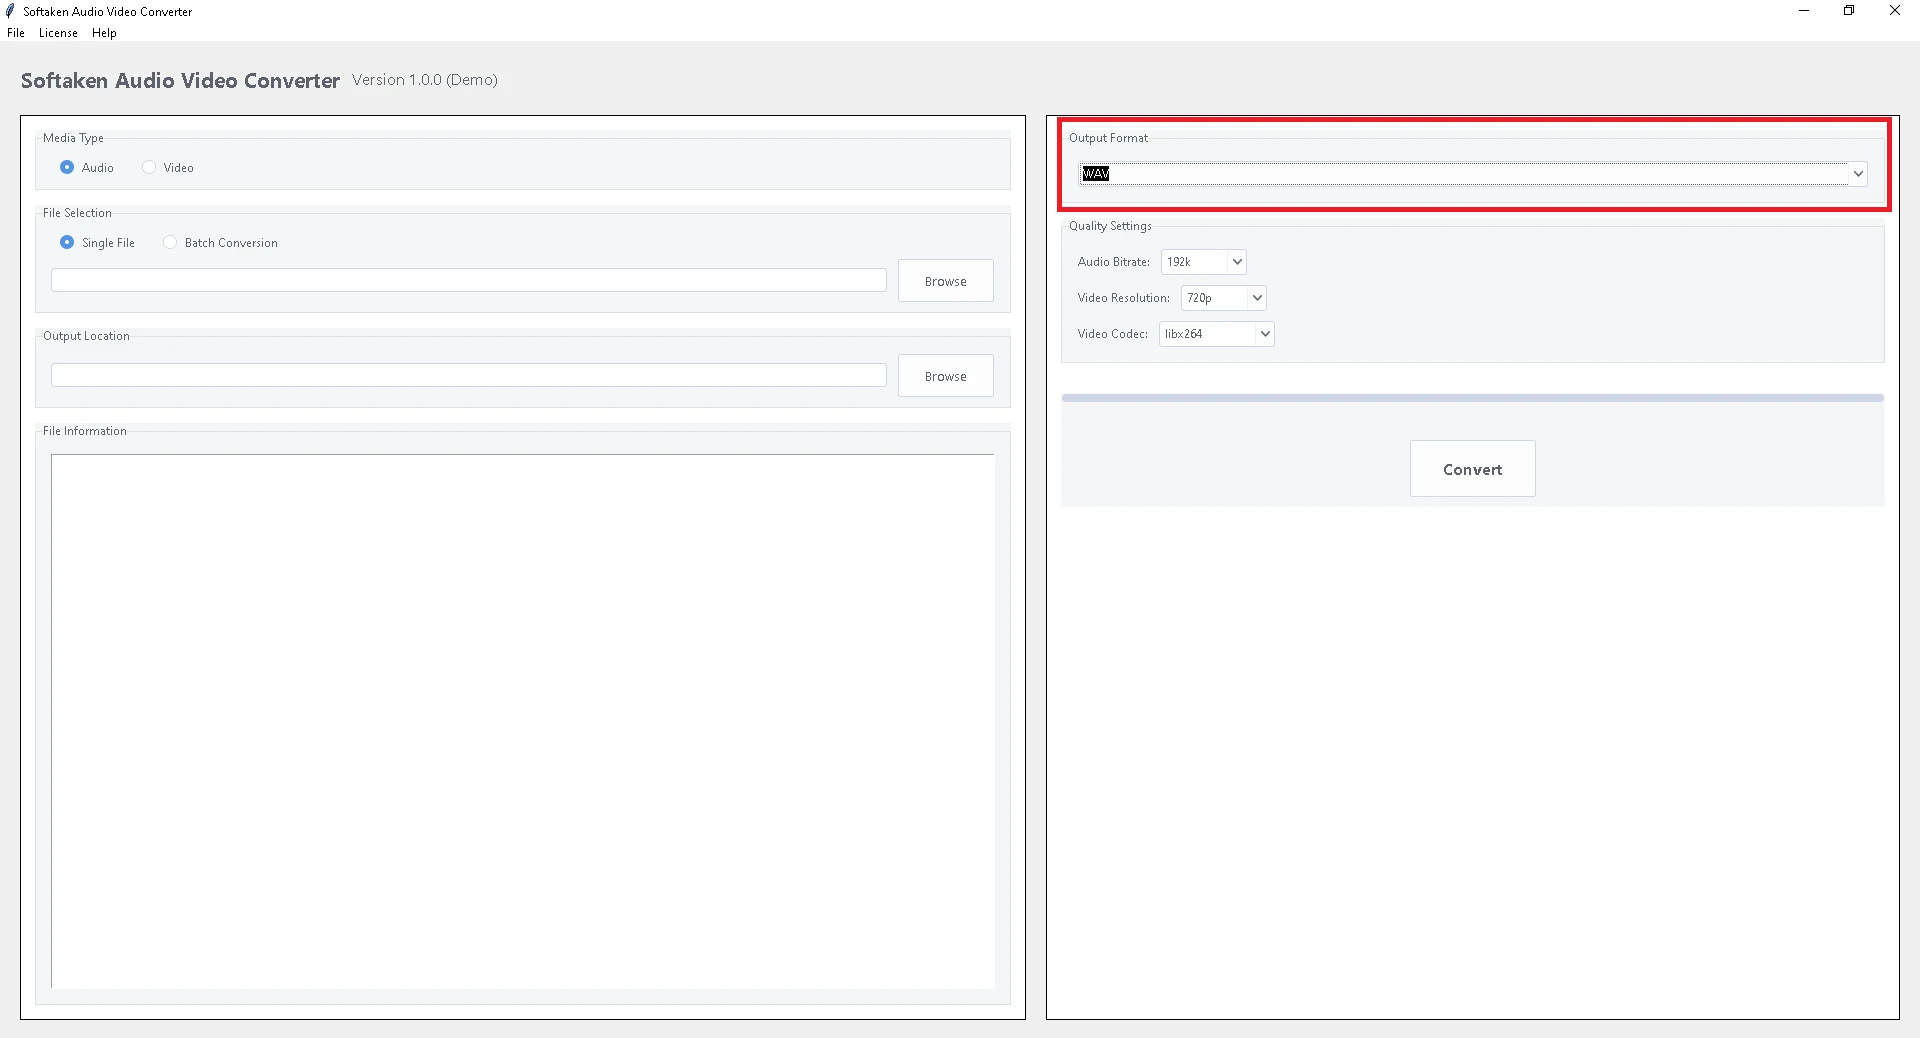Click the source file path field
1920x1038 pixels.
point(468,280)
